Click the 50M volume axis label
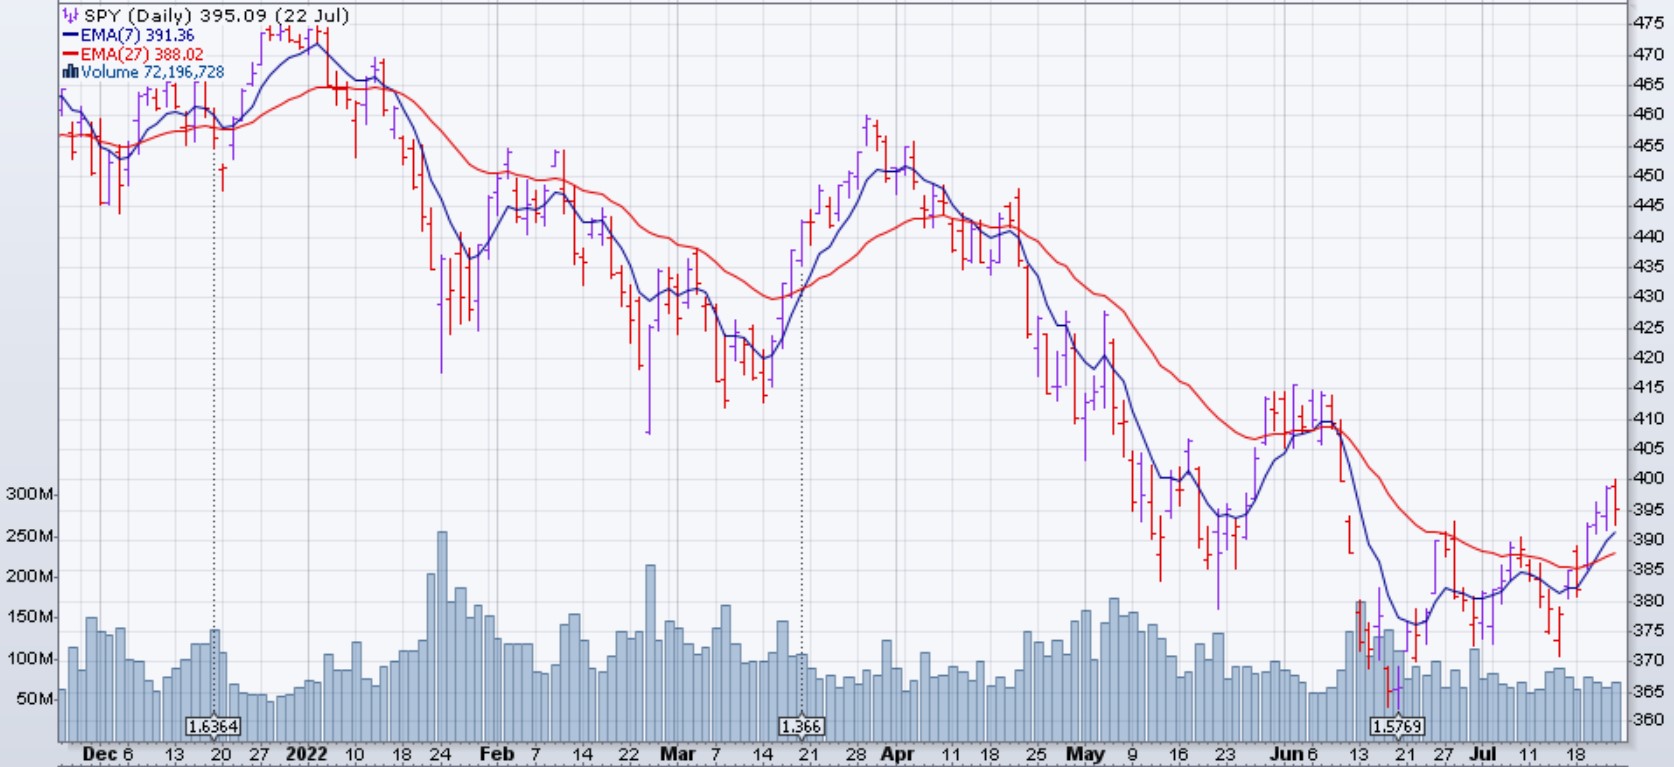Image resolution: width=1674 pixels, height=767 pixels. (34, 698)
